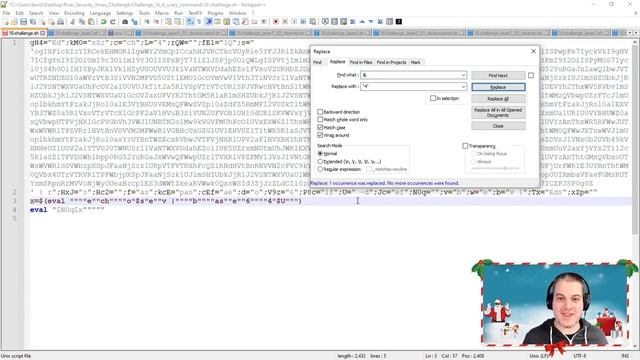Click the Close button in Replace dialog
The image size is (640, 360).
(498, 126)
